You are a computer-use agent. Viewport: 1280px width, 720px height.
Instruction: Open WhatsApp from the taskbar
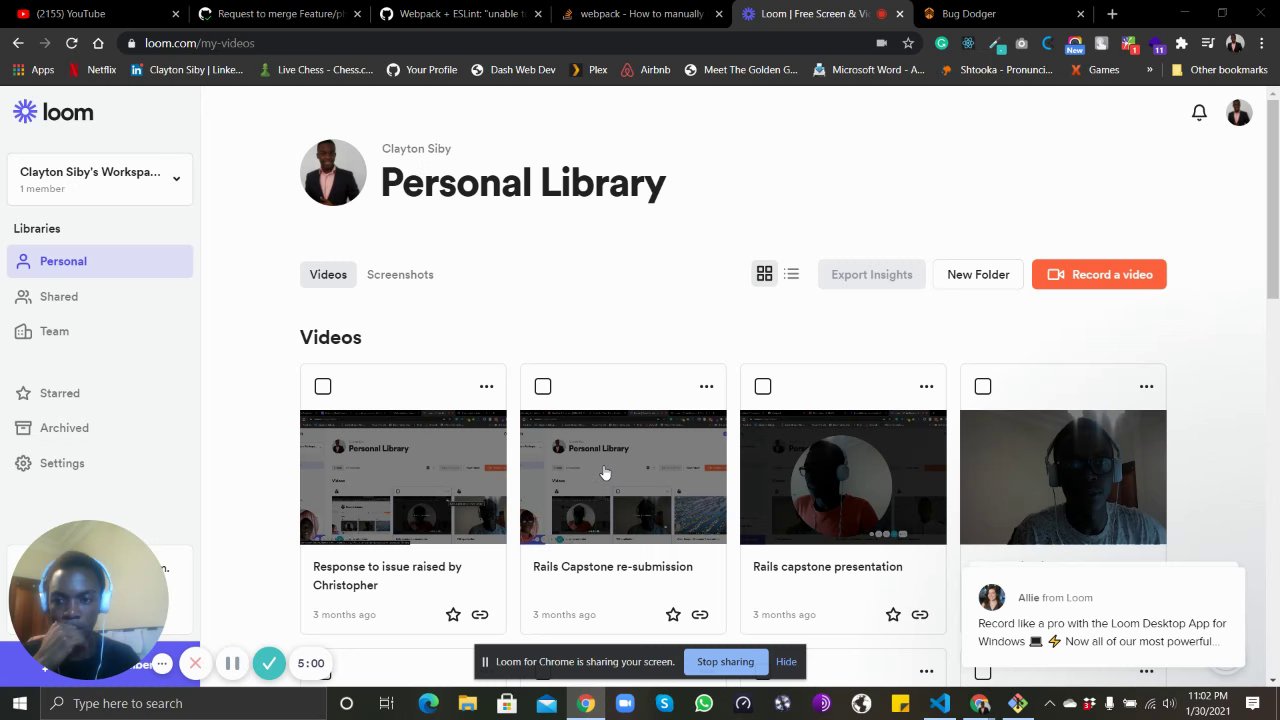tap(704, 703)
